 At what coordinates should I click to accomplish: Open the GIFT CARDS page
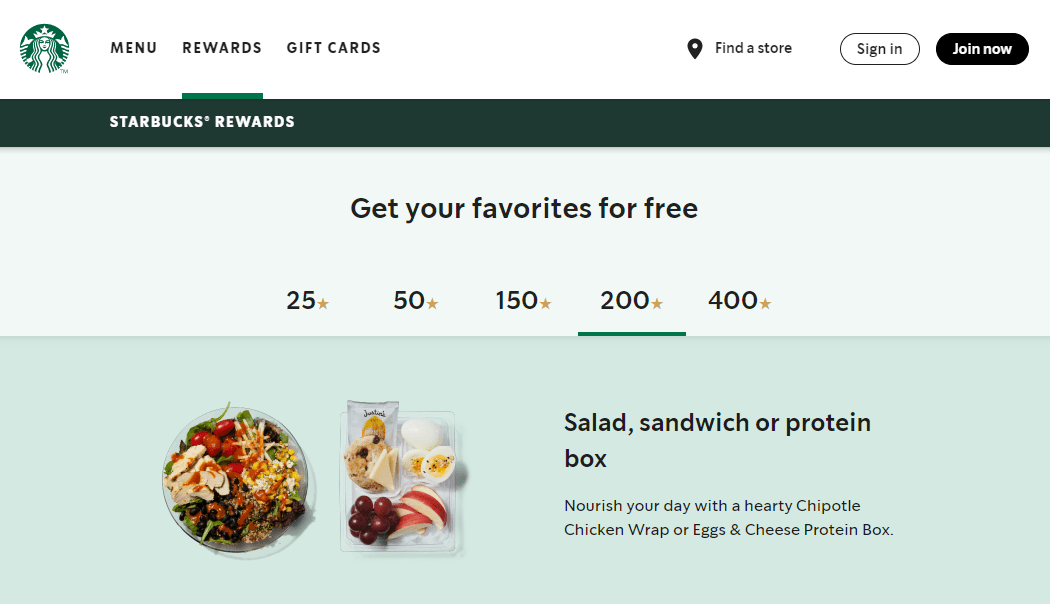pos(333,47)
